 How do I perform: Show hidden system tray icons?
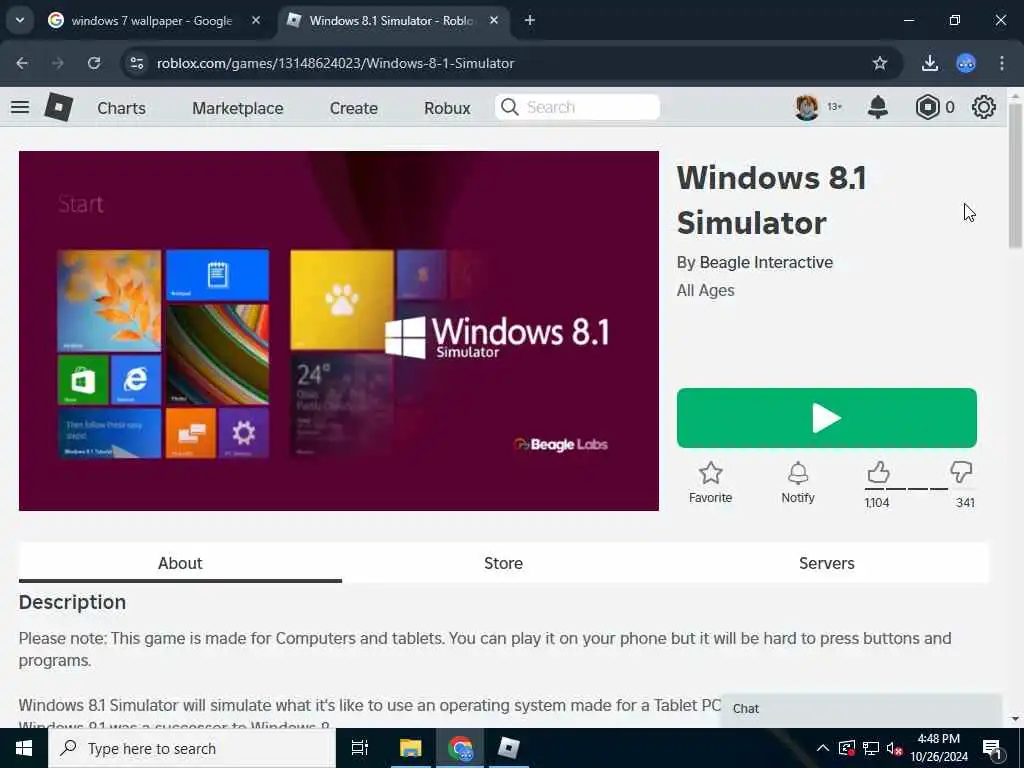[x=823, y=748]
